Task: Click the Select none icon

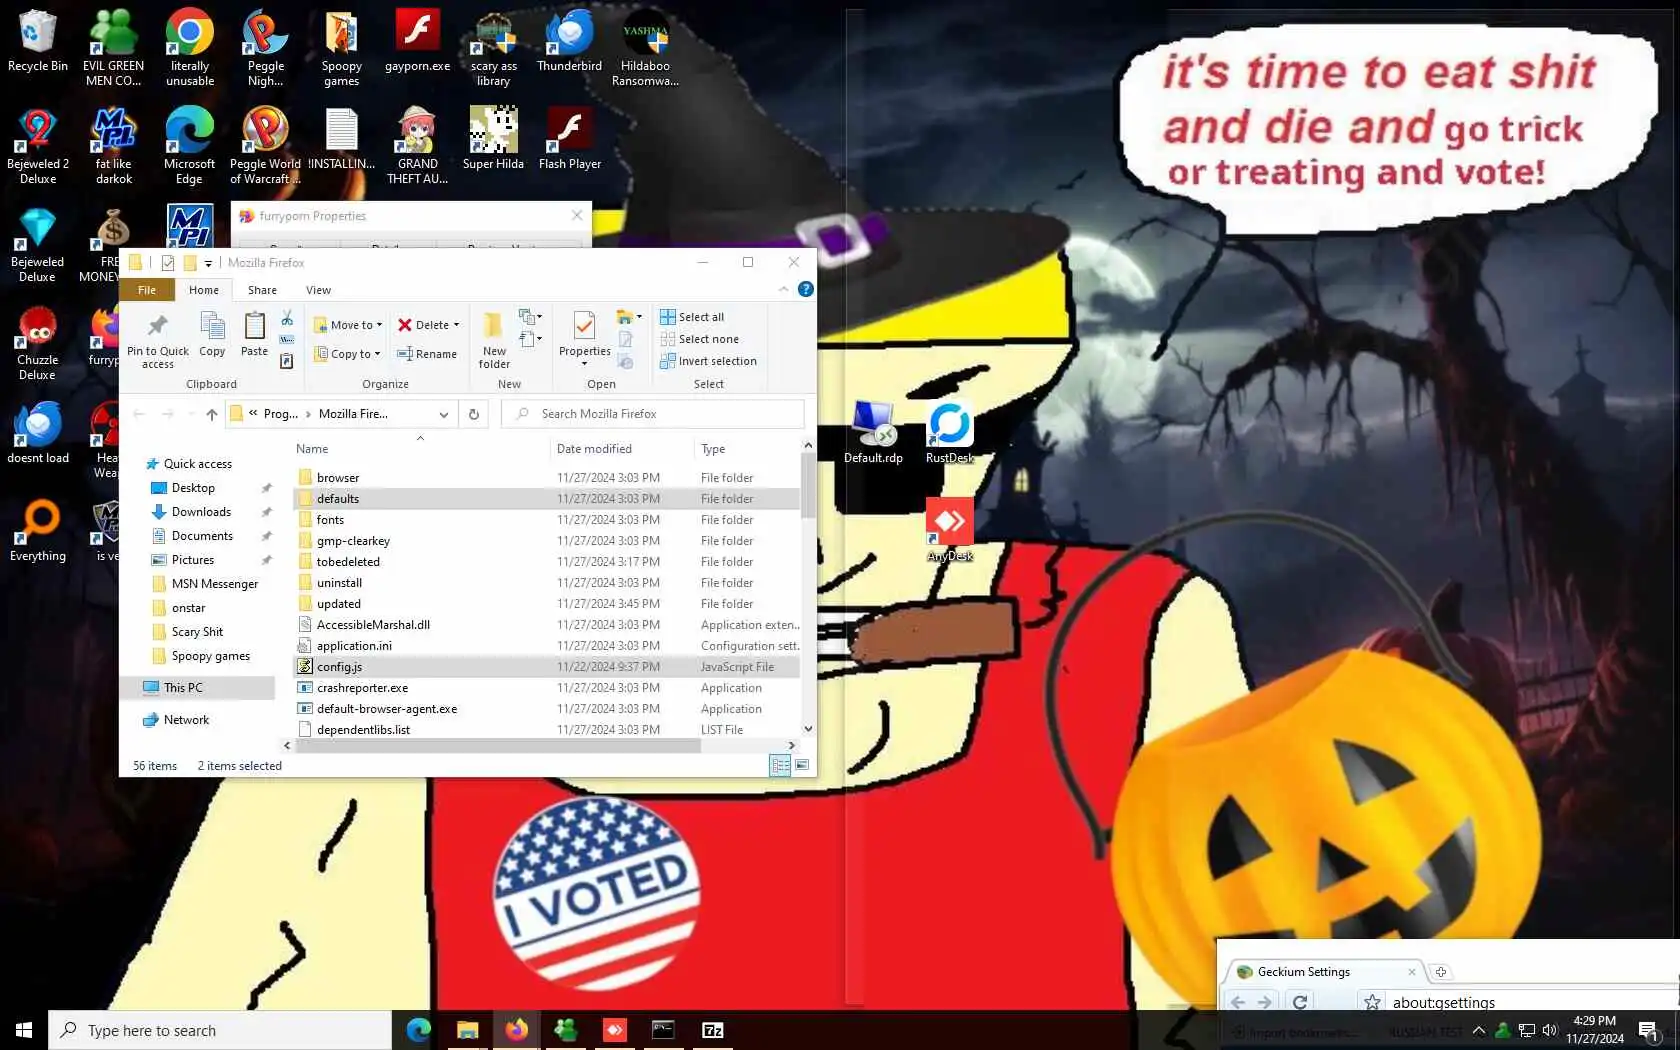Action: [x=668, y=339]
